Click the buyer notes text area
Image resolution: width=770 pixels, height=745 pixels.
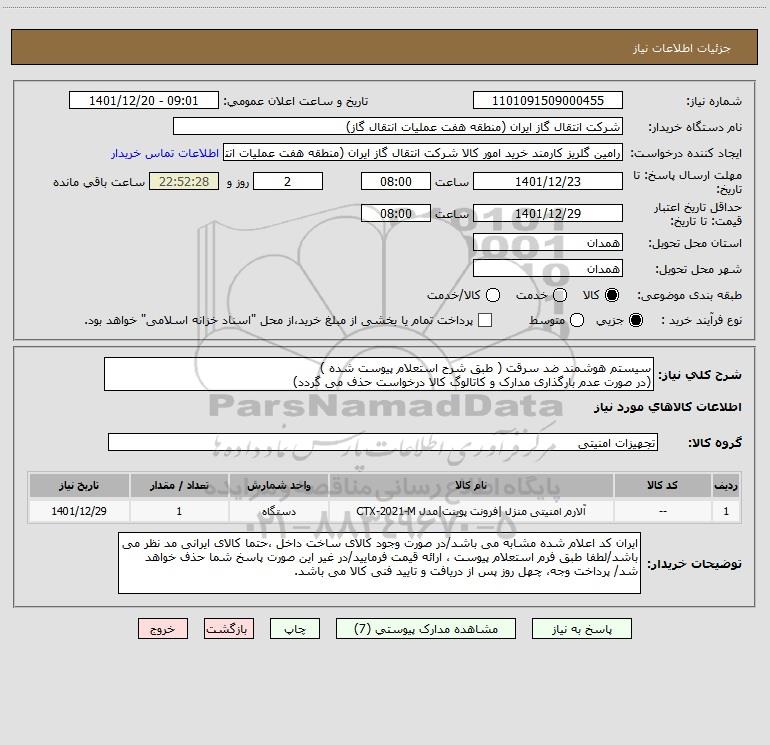point(379,563)
